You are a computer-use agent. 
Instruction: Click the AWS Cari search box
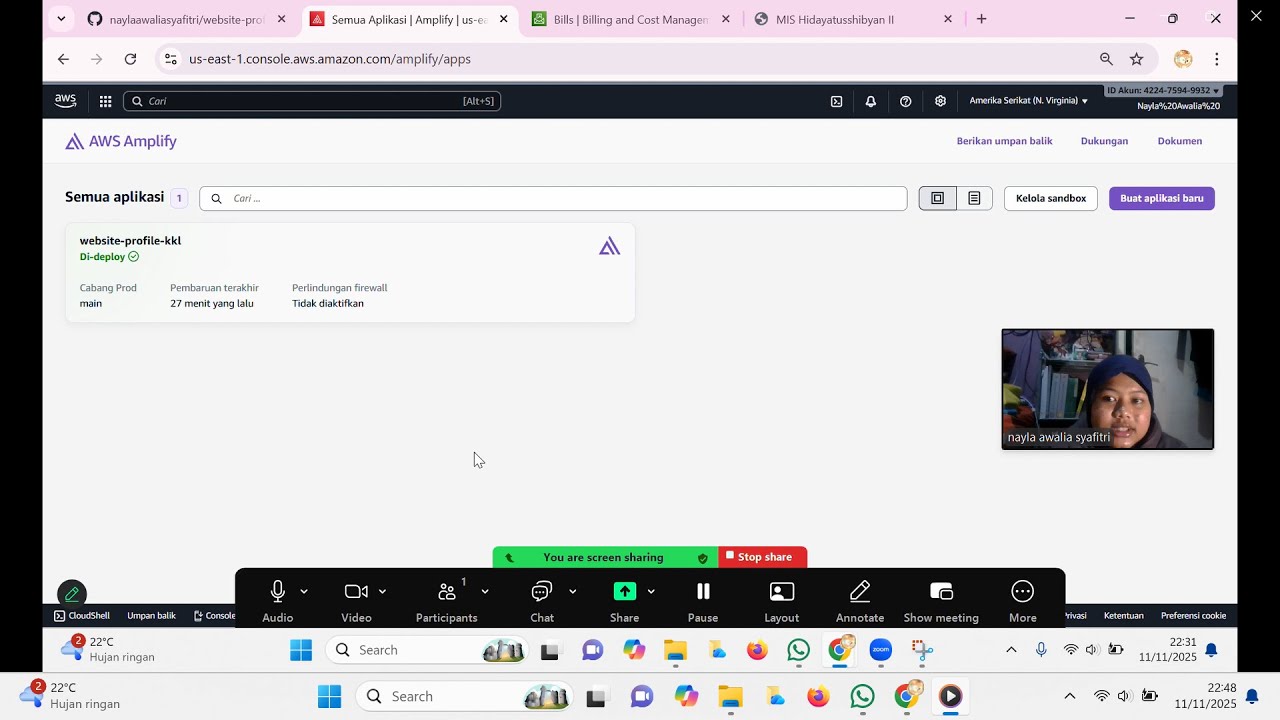pos(312,101)
